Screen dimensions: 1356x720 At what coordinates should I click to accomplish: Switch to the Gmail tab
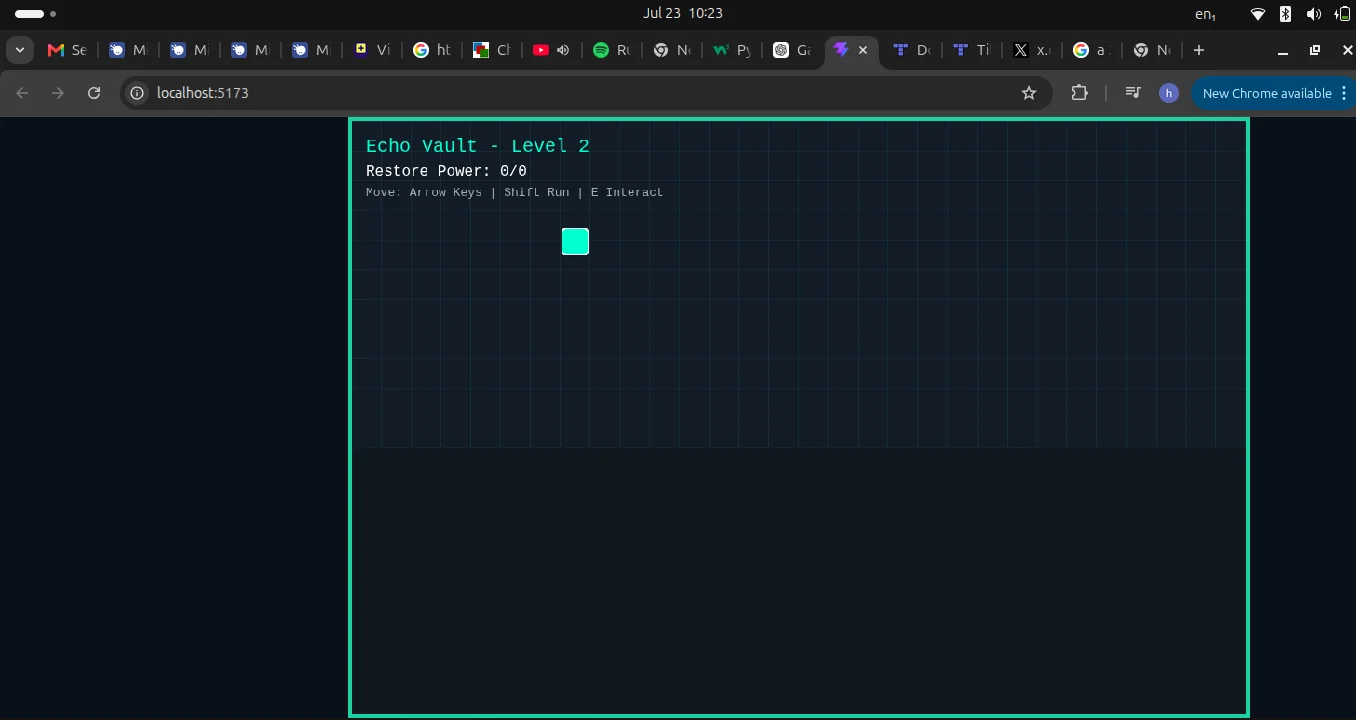point(67,50)
